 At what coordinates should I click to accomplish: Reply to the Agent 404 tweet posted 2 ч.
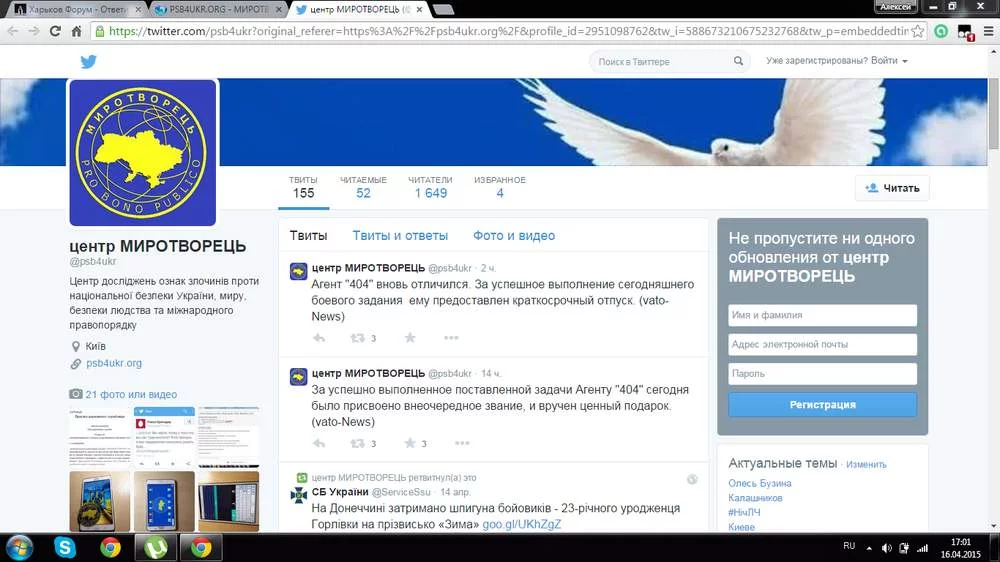(319, 338)
